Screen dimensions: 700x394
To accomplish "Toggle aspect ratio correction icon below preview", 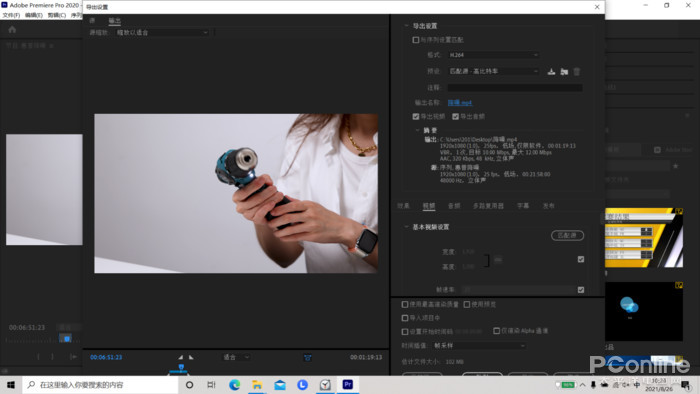I will (x=308, y=357).
